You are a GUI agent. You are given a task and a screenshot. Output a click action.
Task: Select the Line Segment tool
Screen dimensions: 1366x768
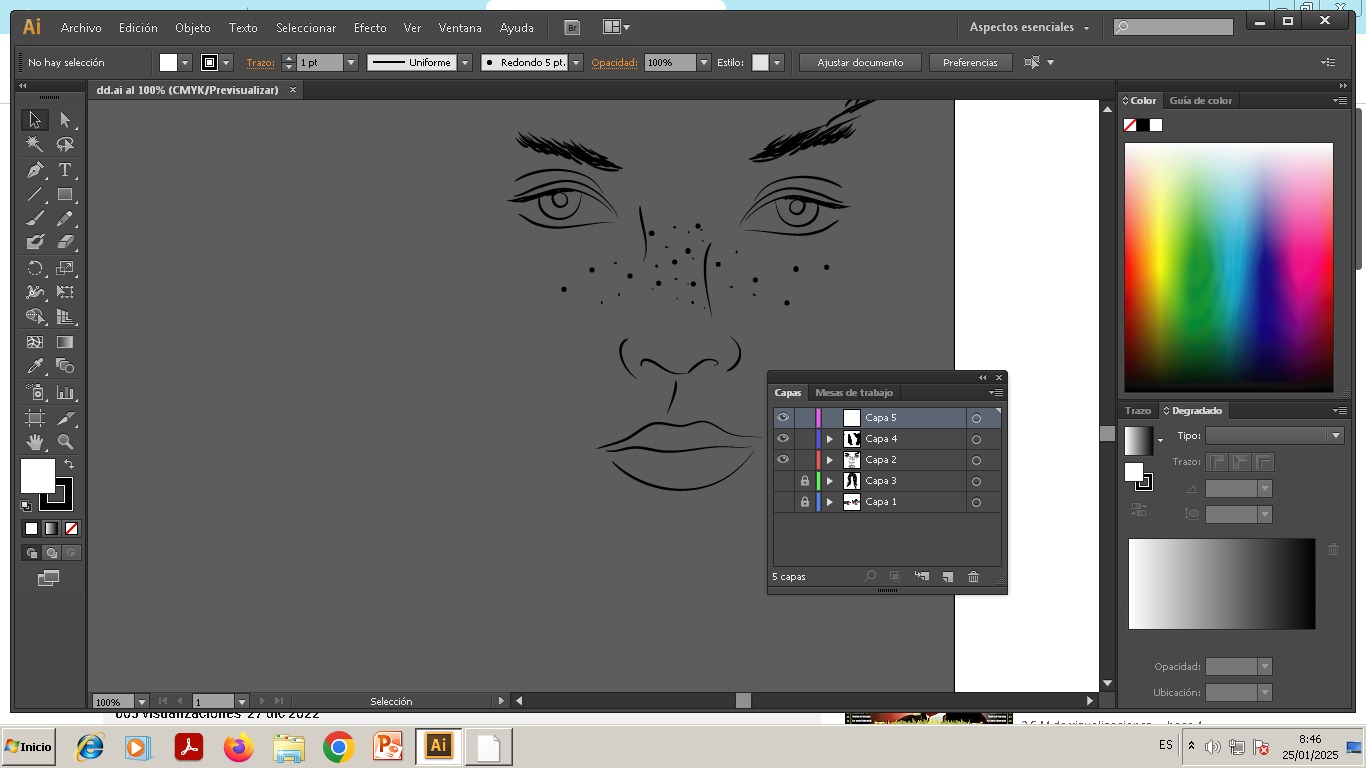[x=35, y=194]
